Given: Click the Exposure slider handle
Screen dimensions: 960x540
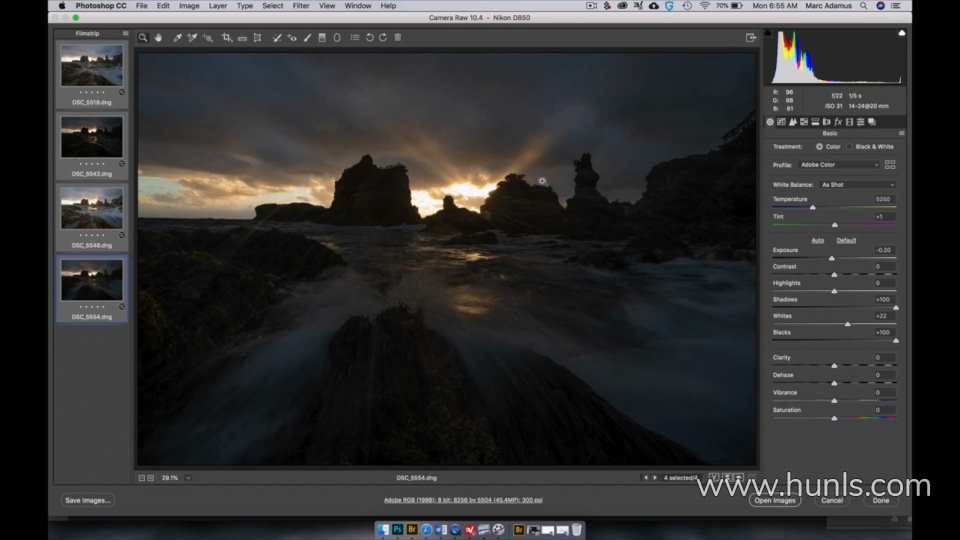Looking at the screenshot, I should 832,258.
